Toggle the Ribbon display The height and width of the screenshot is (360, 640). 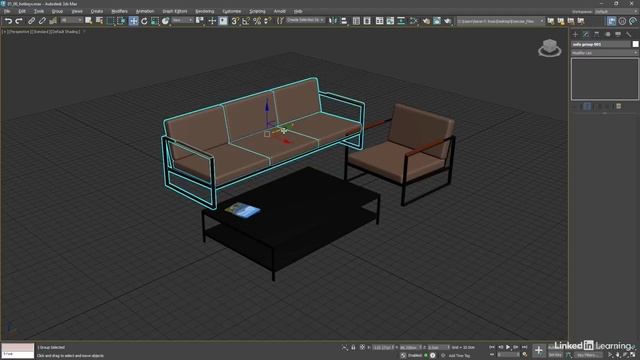click(380, 21)
